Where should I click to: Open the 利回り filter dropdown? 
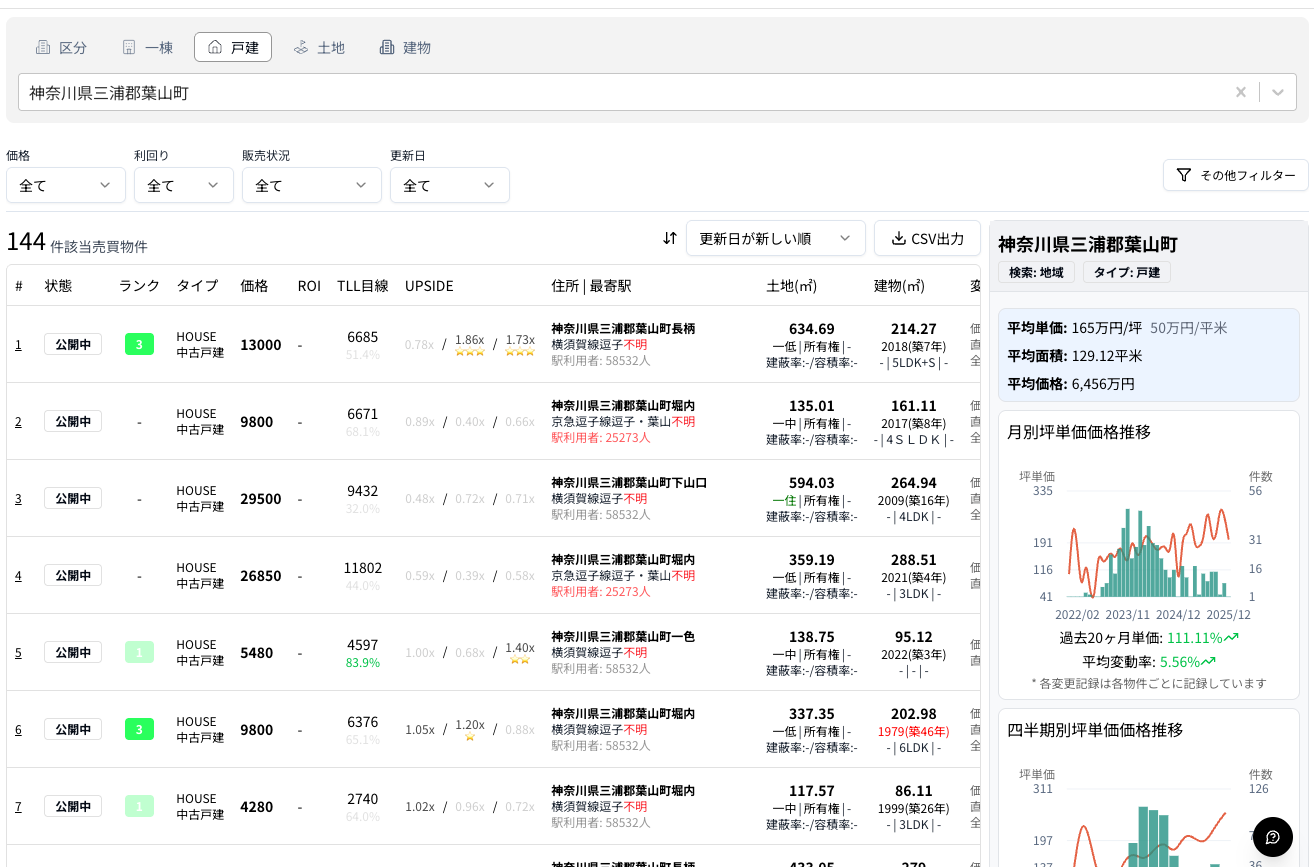(x=184, y=185)
